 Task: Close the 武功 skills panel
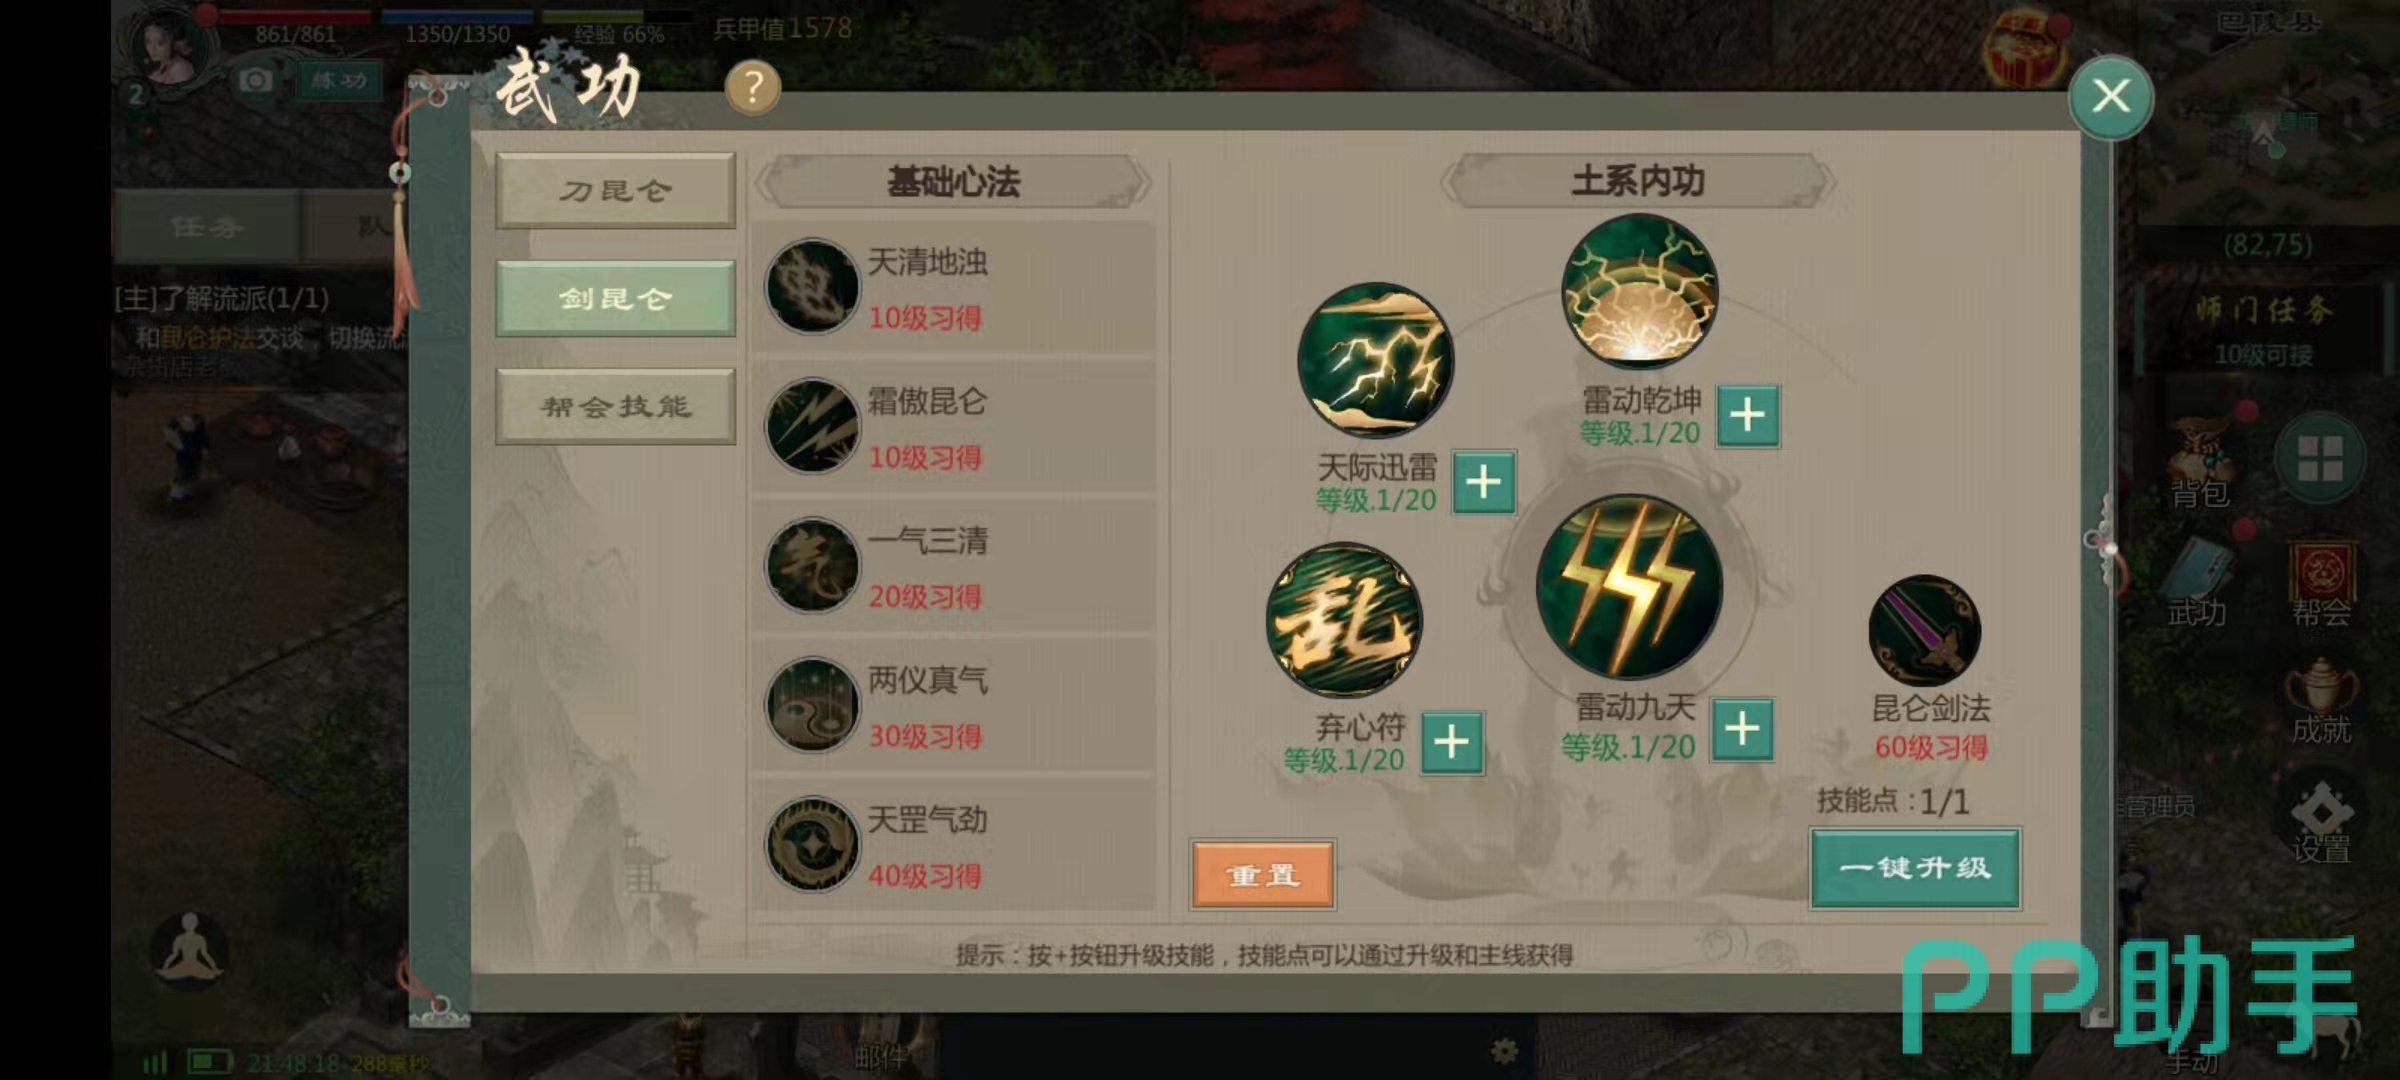(x=2111, y=97)
